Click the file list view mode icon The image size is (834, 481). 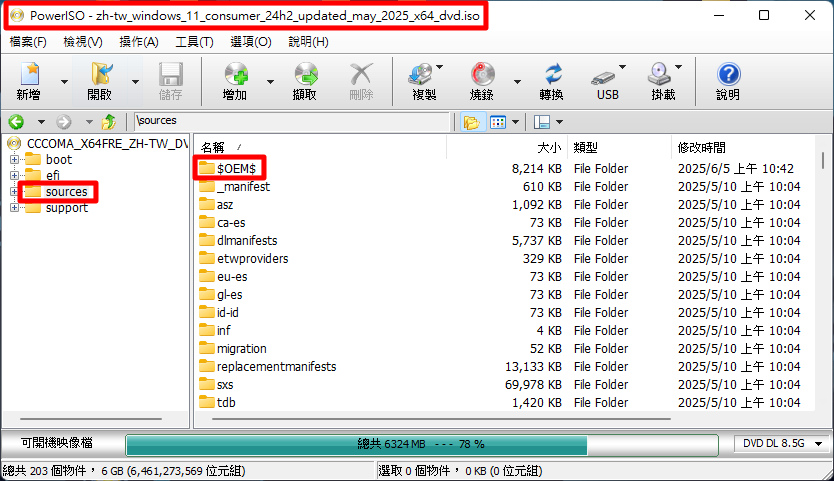coord(498,122)
